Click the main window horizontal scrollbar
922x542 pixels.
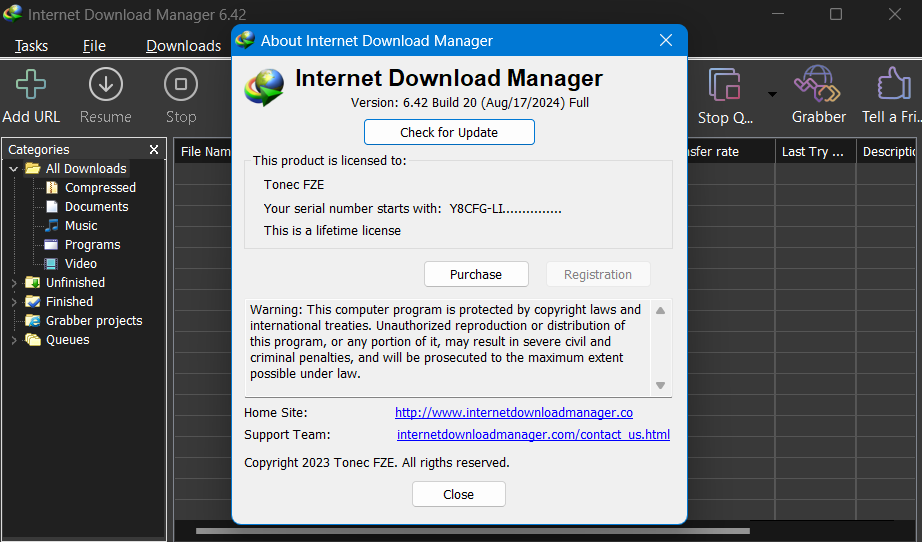tap(473, 531)
